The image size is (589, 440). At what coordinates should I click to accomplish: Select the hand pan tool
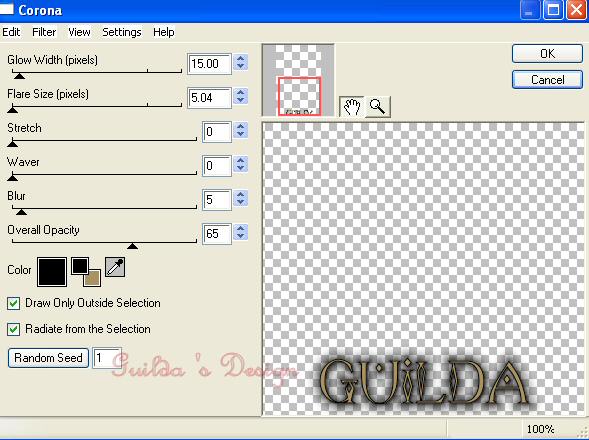[x=351, y=107]
